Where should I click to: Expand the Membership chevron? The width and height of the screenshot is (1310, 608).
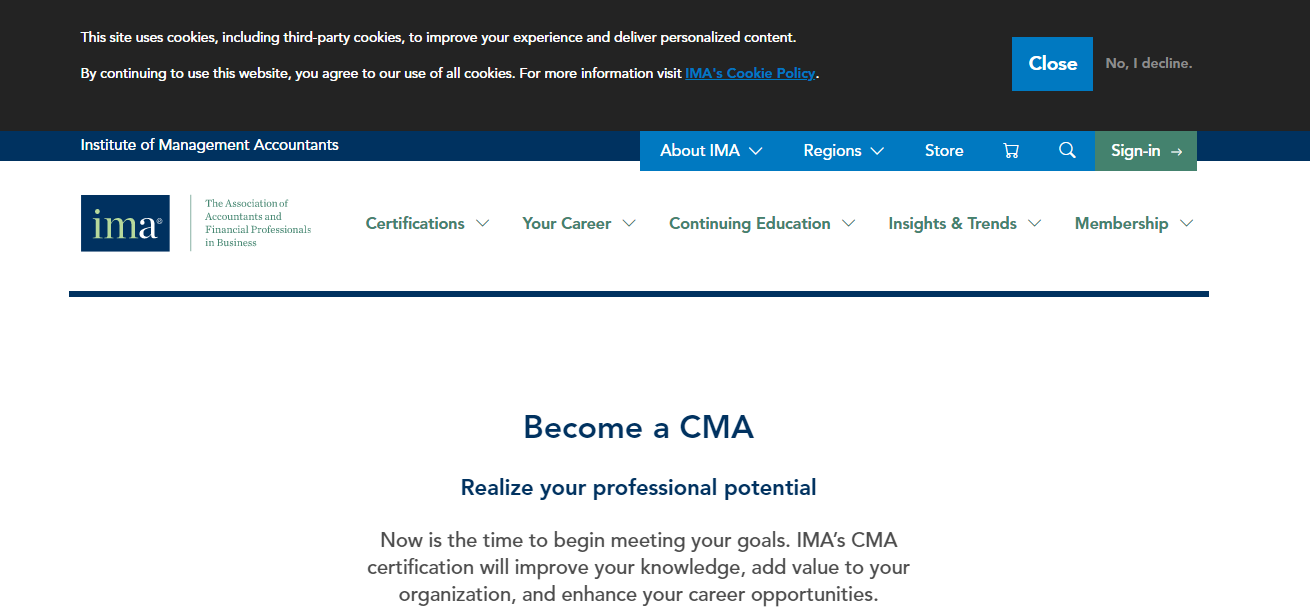[1186, 223]
